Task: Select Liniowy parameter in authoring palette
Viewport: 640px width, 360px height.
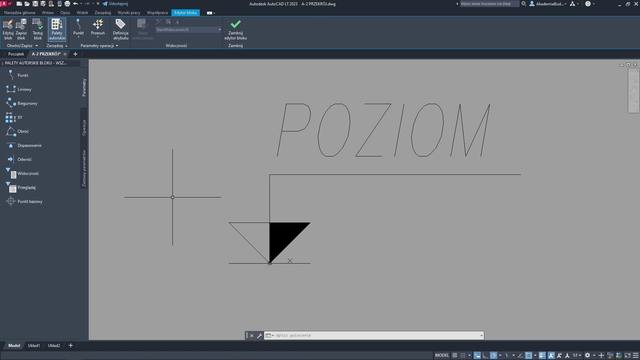Action: tap(19, 89)
